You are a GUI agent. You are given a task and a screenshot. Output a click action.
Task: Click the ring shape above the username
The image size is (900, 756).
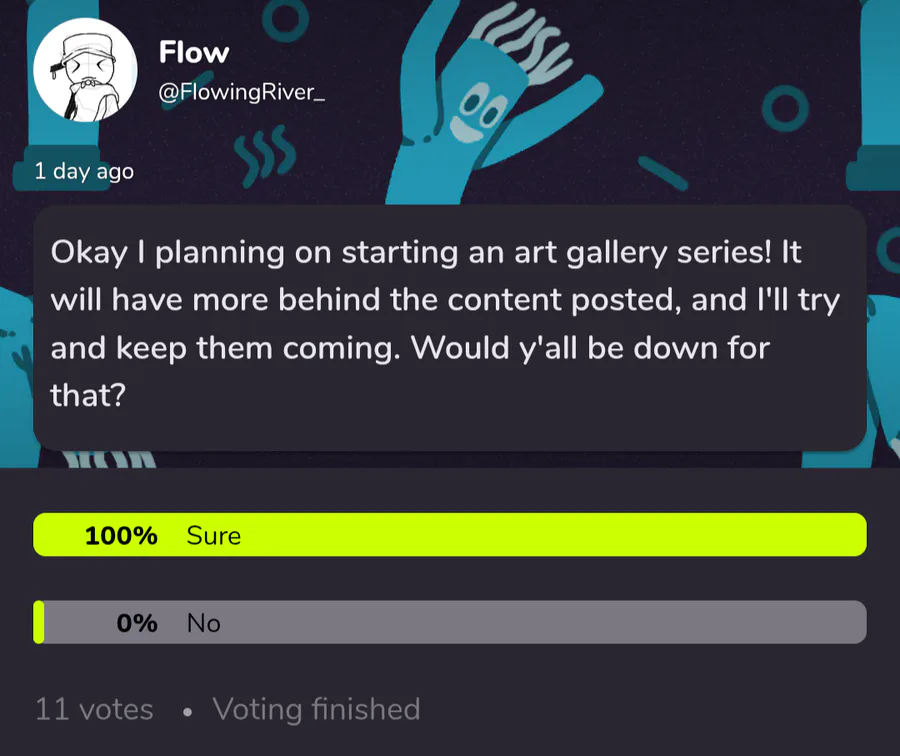(285, 20)
